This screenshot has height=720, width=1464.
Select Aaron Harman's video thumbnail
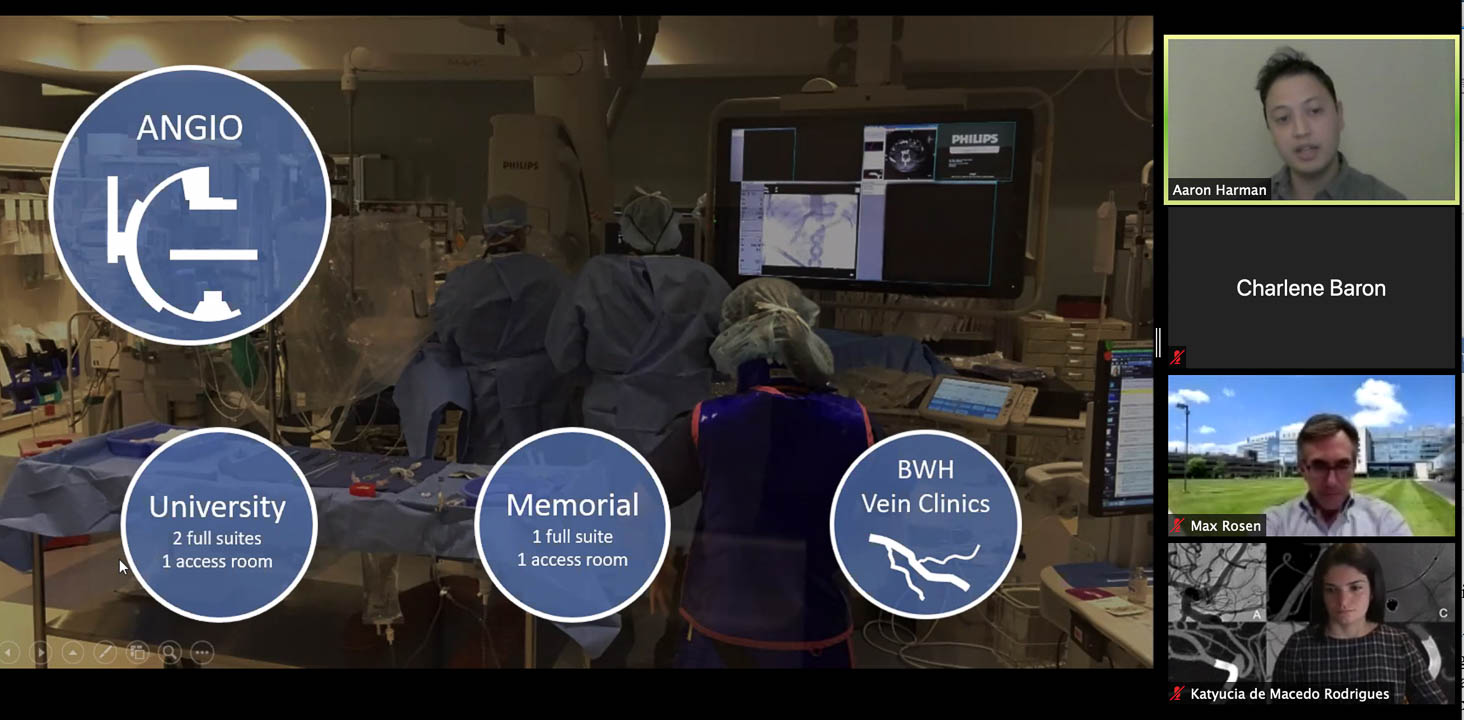[x=1310, y=120]
